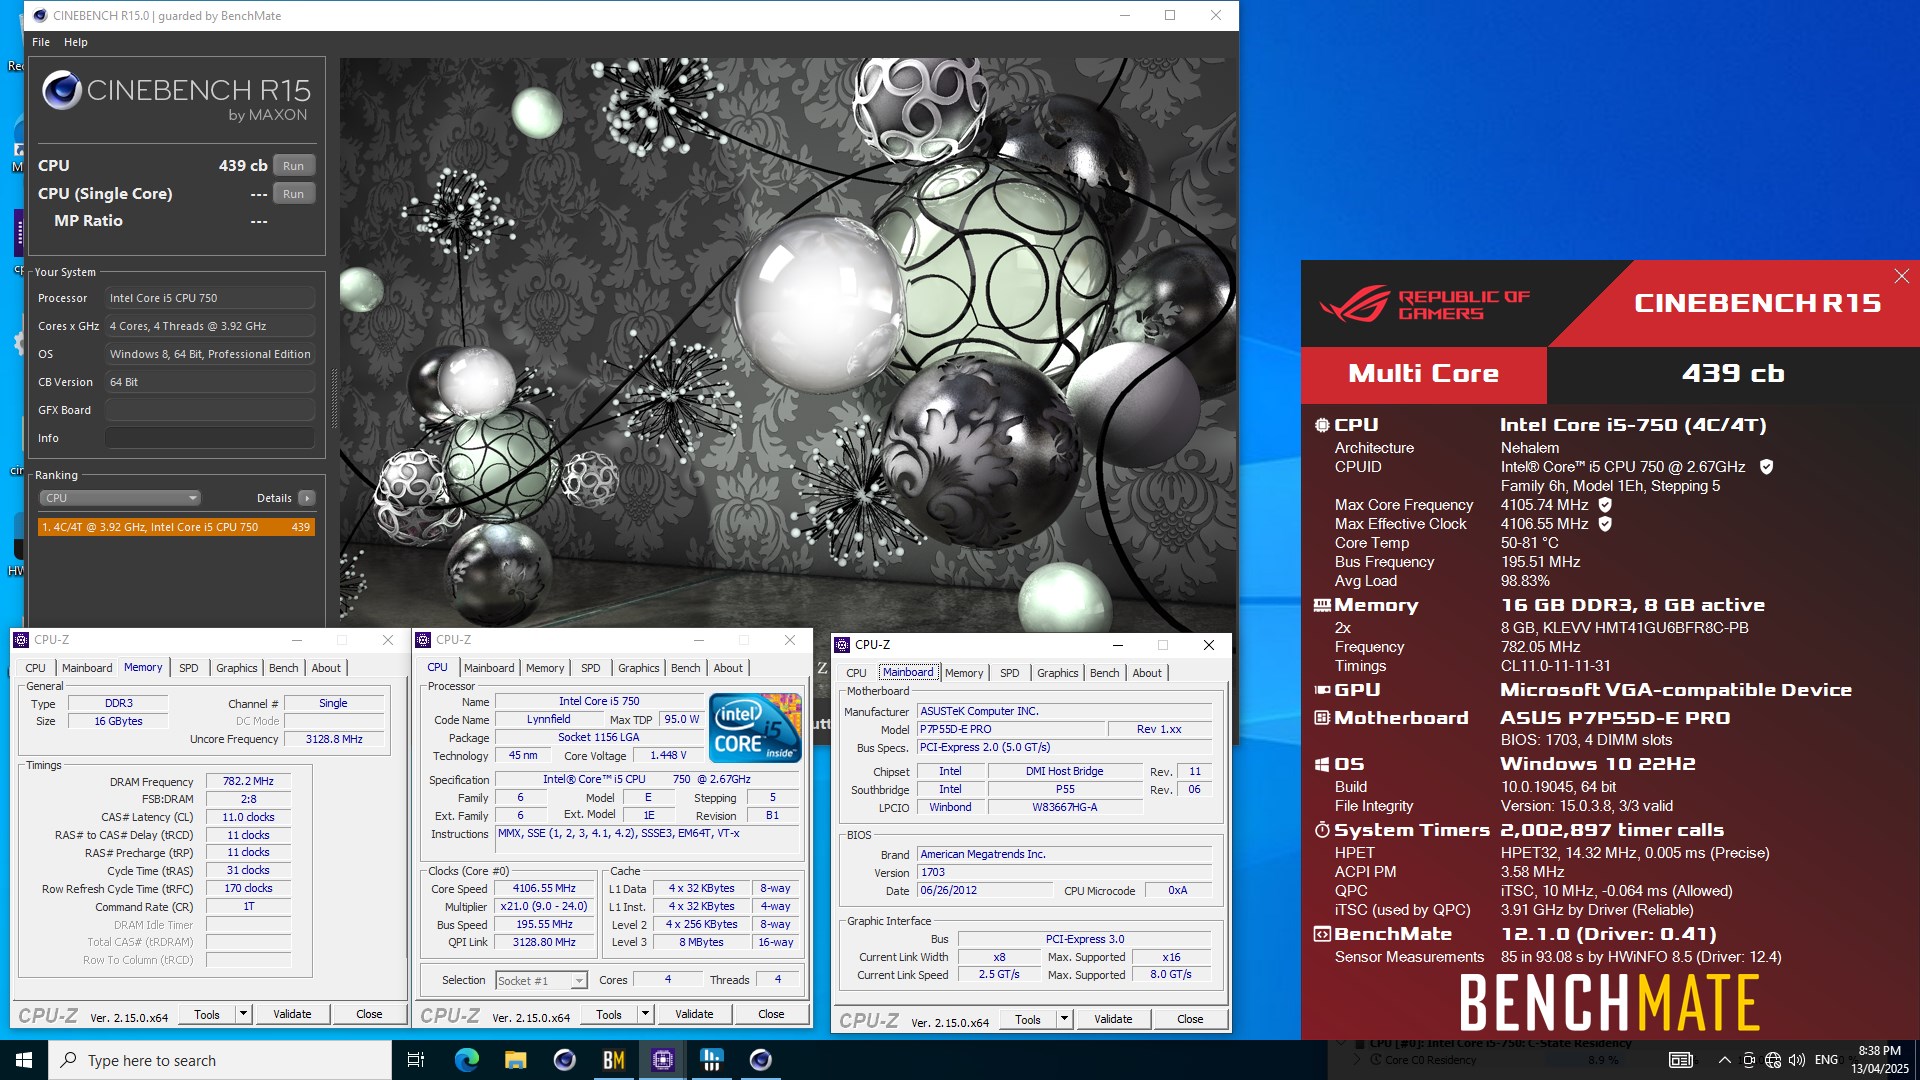Close the BenchMate result overlay with X
The height and width of the screenshot is (1080, 1920).
1901,276
